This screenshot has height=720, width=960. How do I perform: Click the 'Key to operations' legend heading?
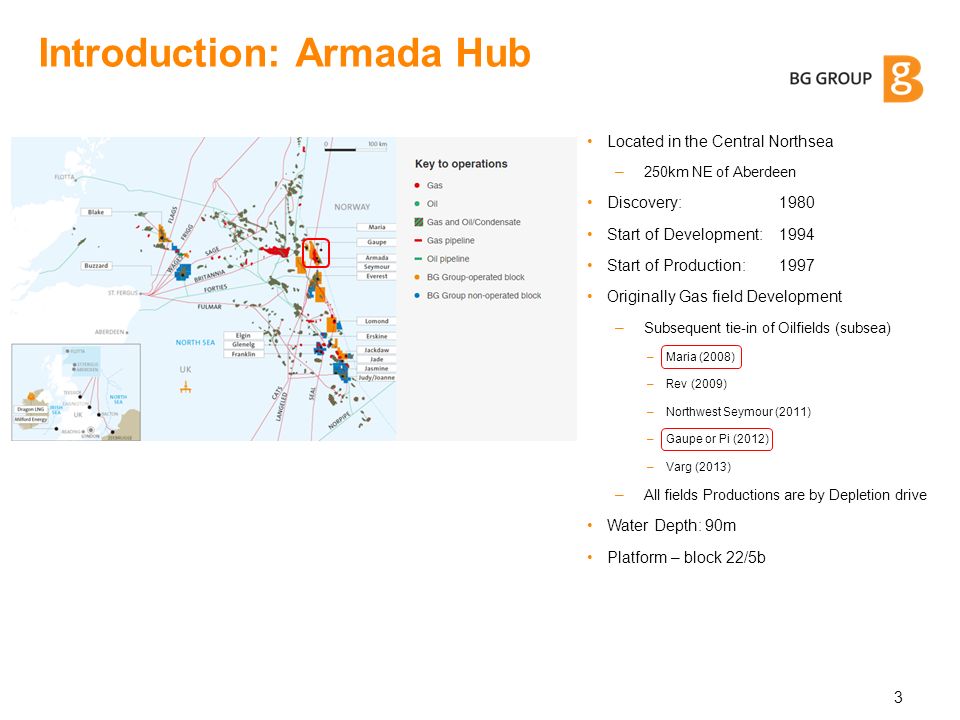(x=461, y=163)
